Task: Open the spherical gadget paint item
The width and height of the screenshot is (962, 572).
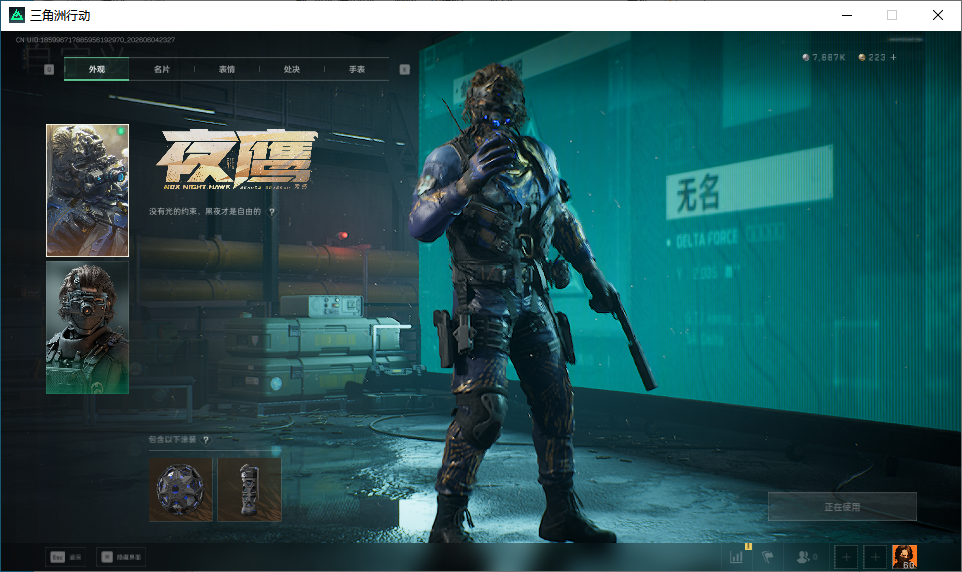Action: [x=181, y=490]
